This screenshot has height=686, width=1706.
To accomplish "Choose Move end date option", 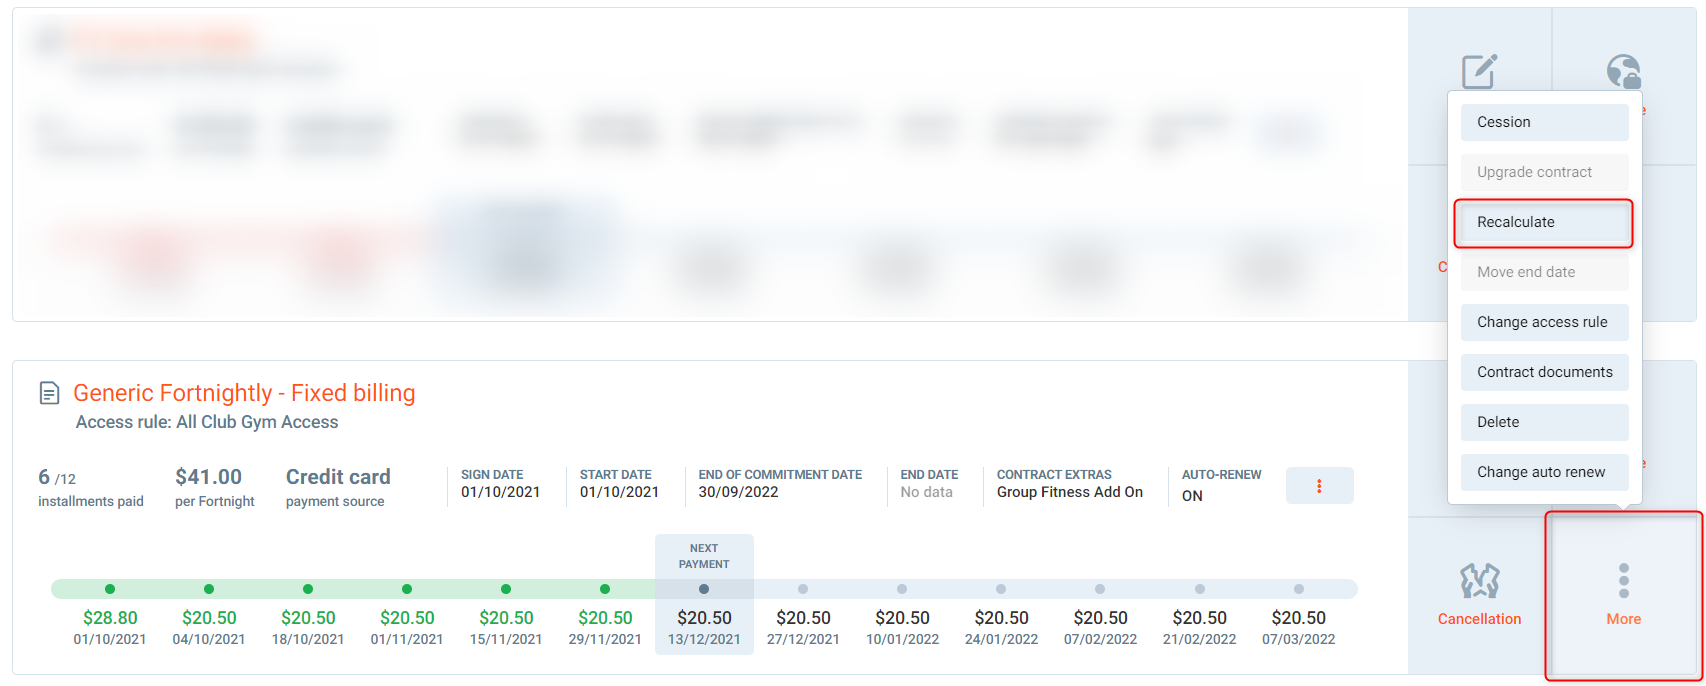I will pyautogui.click(x=1544, y=272).
